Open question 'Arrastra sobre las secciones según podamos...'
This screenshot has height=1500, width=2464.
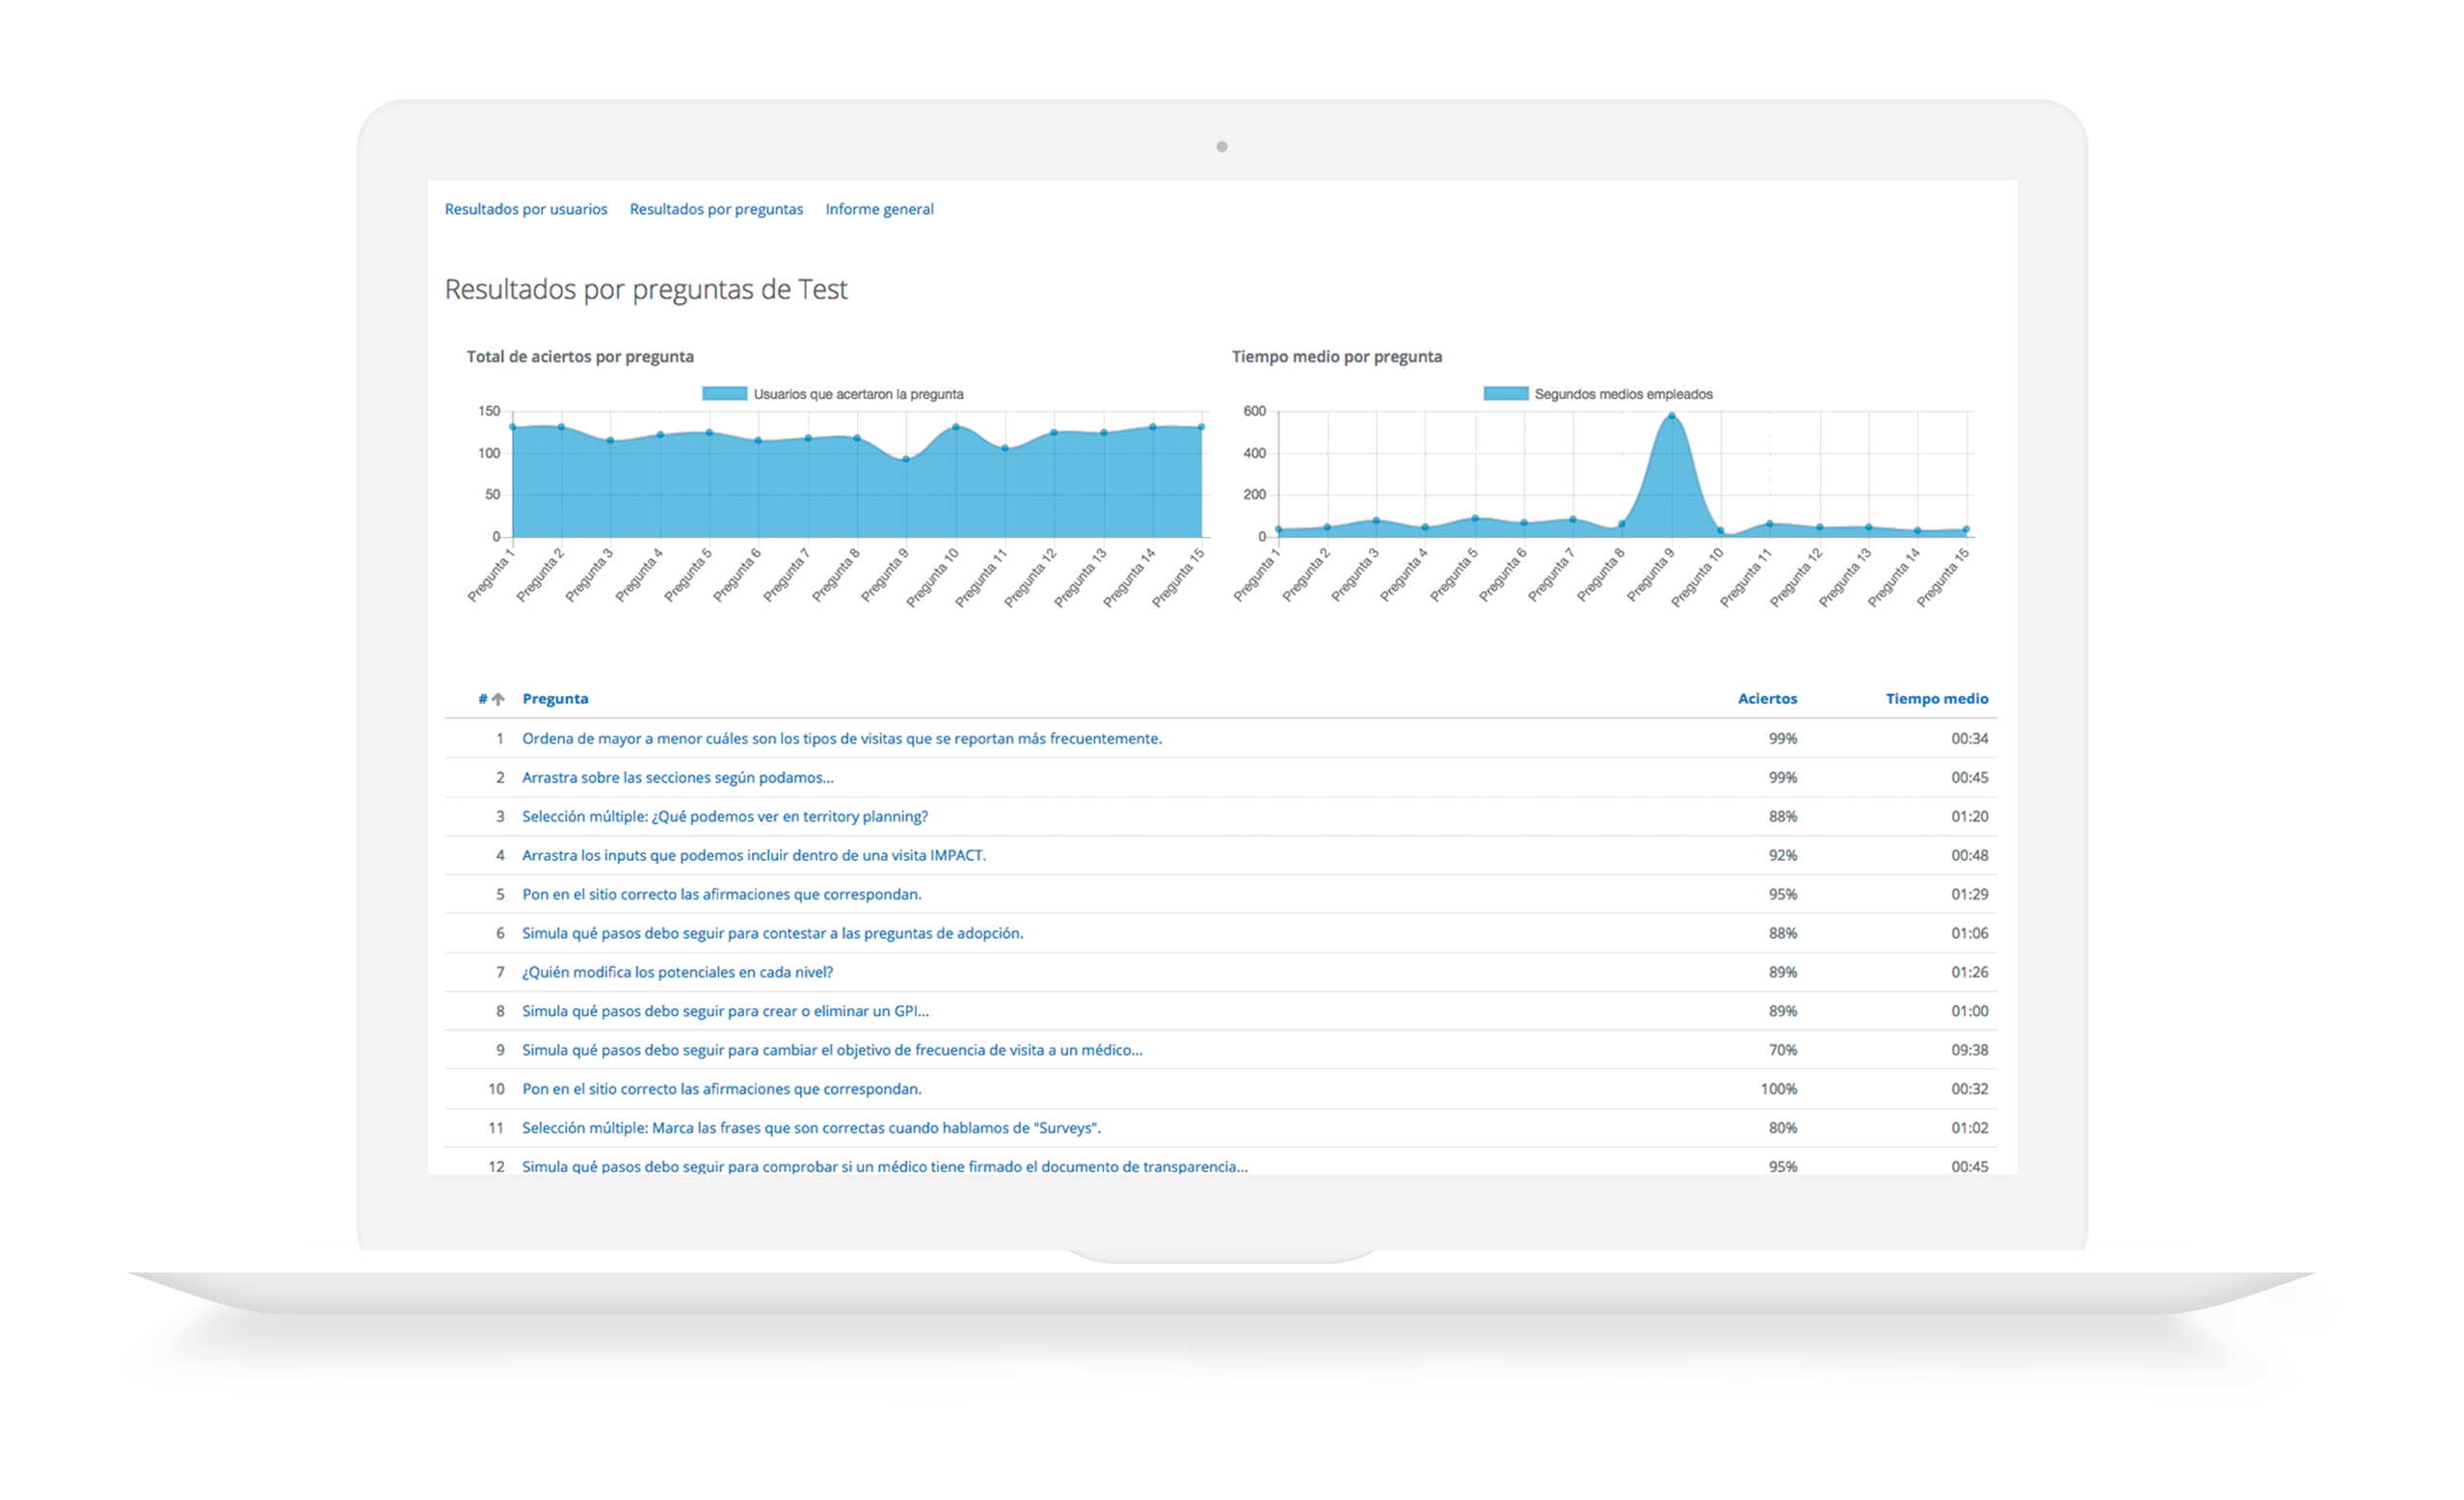[677, 778]
